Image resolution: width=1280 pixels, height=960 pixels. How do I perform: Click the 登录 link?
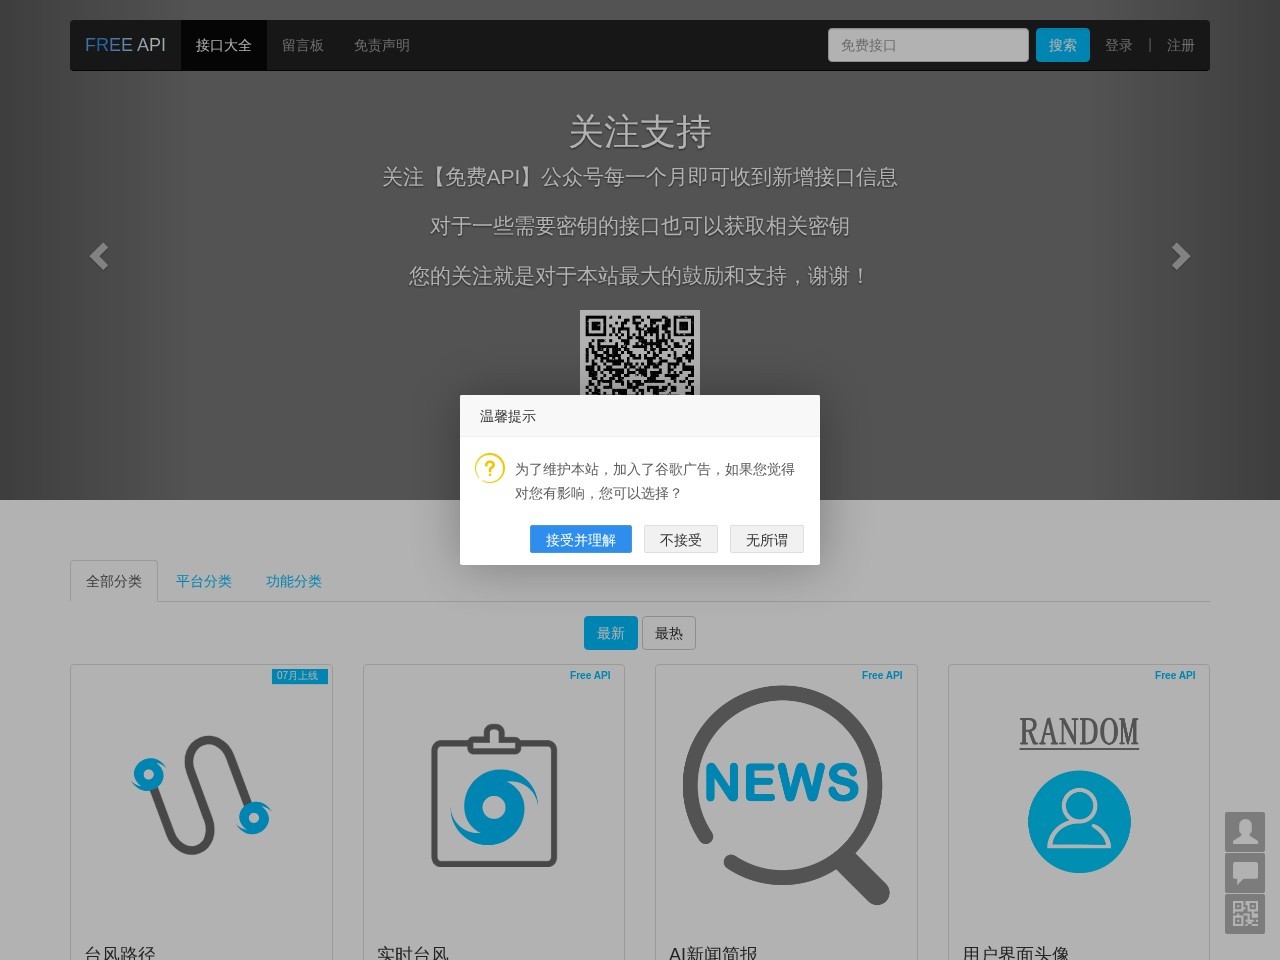point(1119,45)
